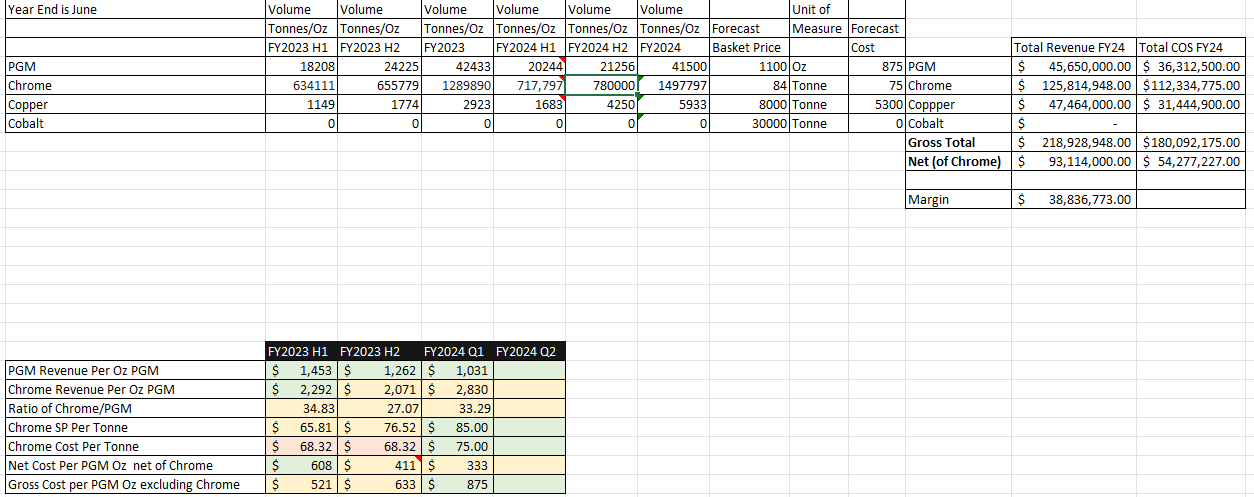The image size is (1254, 497).
Task: Click PGM FY2023 H1 volume 18208
Action: click(301, 67)
